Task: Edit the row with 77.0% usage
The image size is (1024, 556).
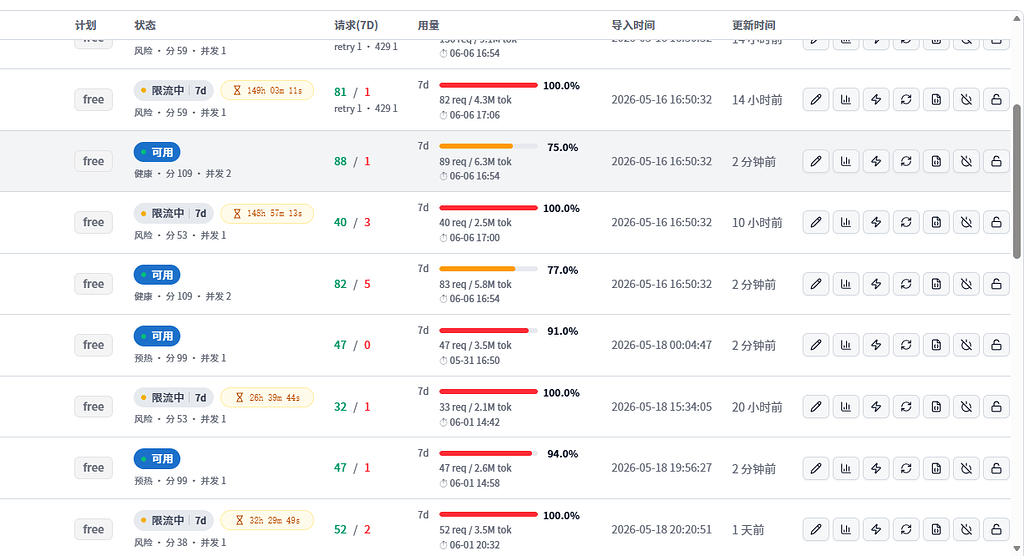Action: [816, 284]
